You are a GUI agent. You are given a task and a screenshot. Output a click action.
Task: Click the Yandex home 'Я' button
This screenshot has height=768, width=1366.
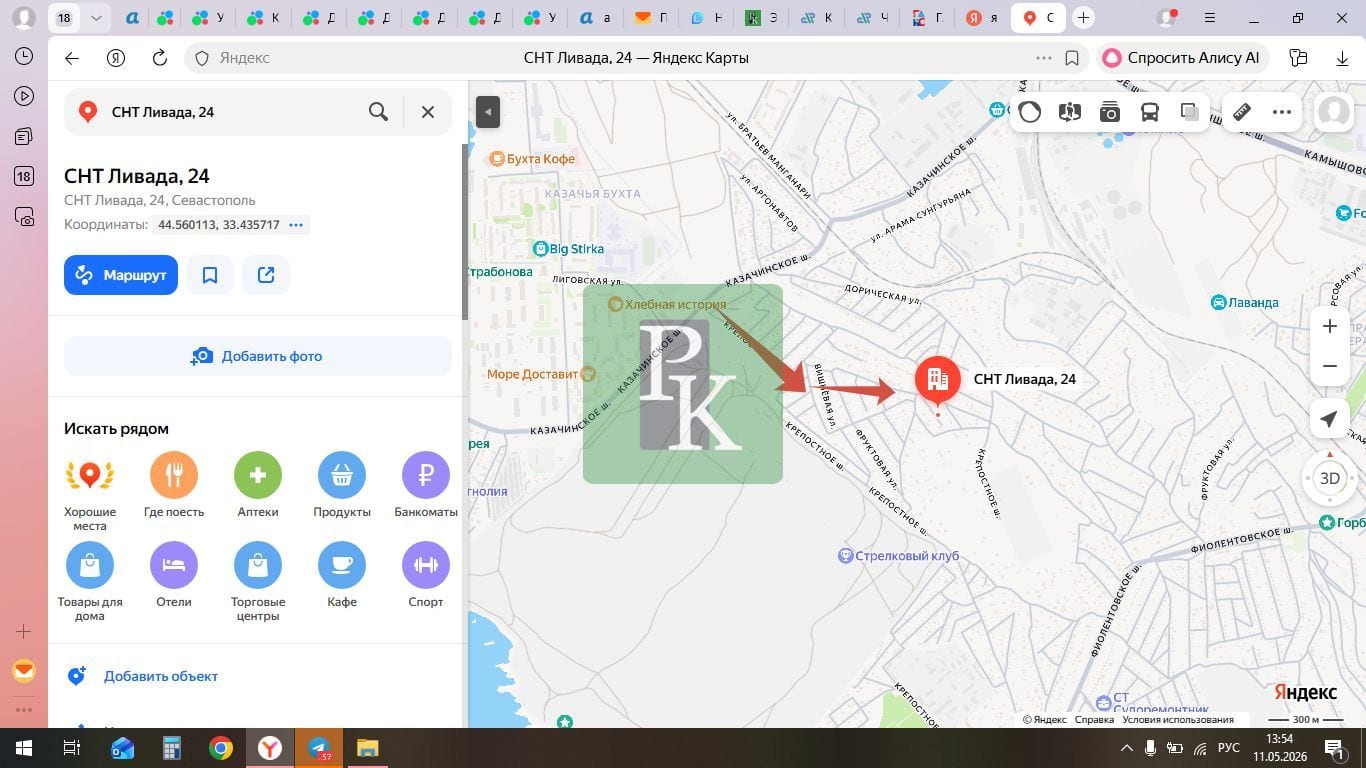116,58
